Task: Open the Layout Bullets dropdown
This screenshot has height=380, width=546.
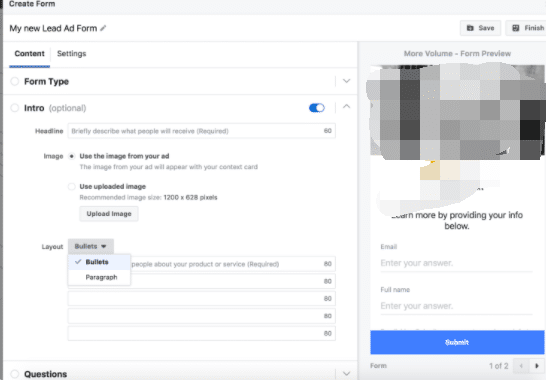Action: click(91, 246)
